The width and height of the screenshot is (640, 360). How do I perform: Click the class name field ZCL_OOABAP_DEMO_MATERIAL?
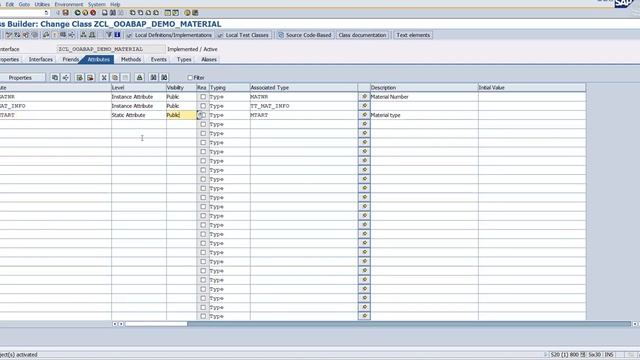(111, 49)
